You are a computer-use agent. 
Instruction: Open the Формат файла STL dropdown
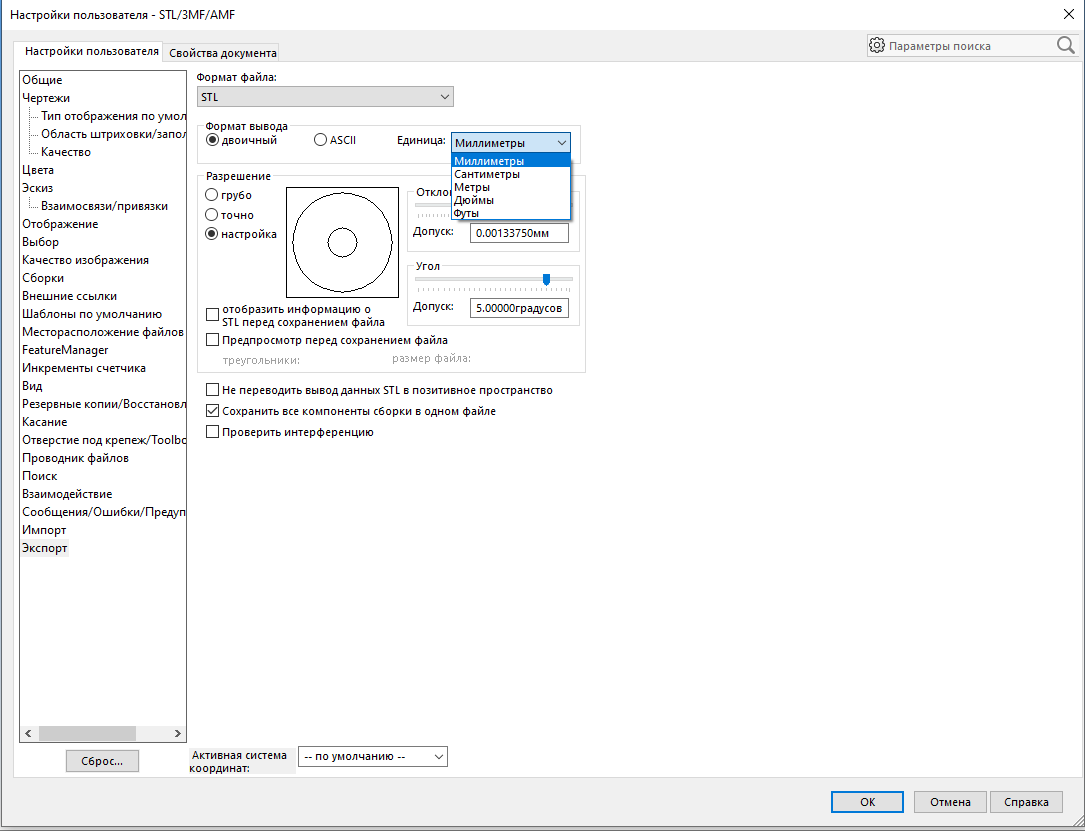coord(325,97)
